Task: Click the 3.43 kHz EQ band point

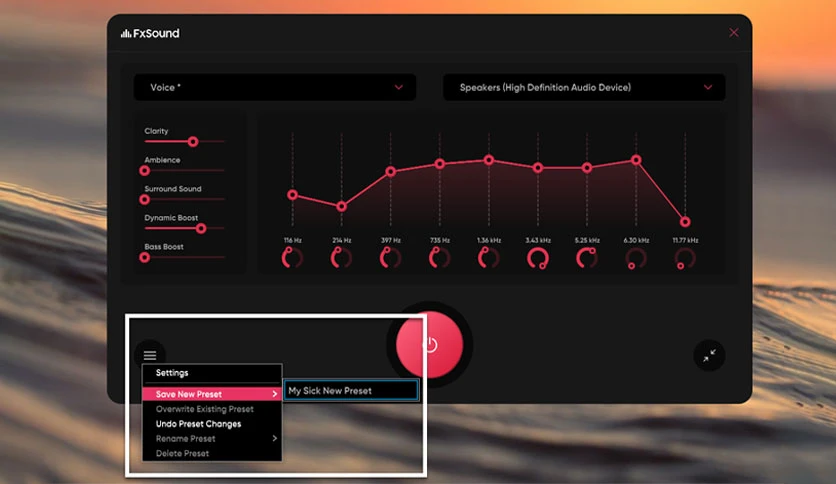Action: 537,167
